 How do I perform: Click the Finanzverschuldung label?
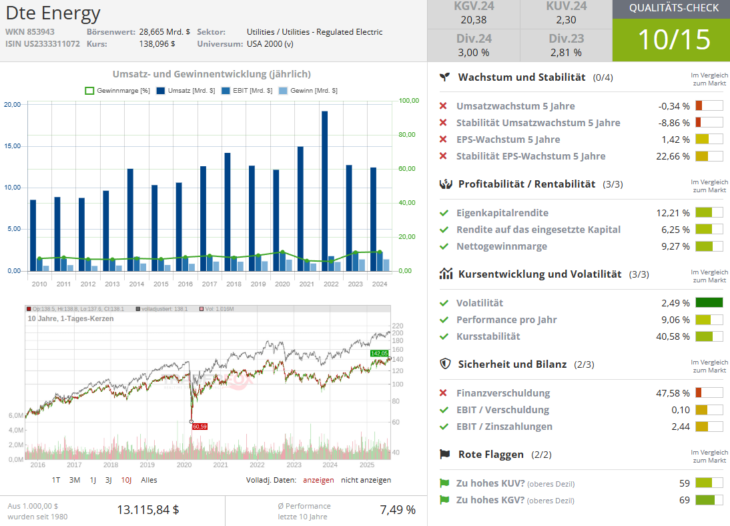(503, 393)
